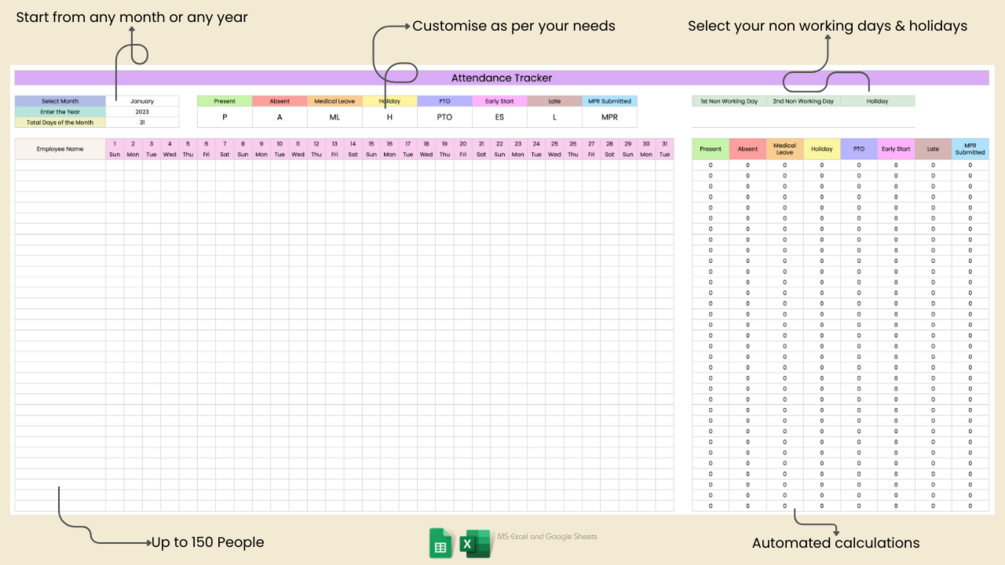
Task: Select the legend code cell 'ES'
Action: [499, 117]
